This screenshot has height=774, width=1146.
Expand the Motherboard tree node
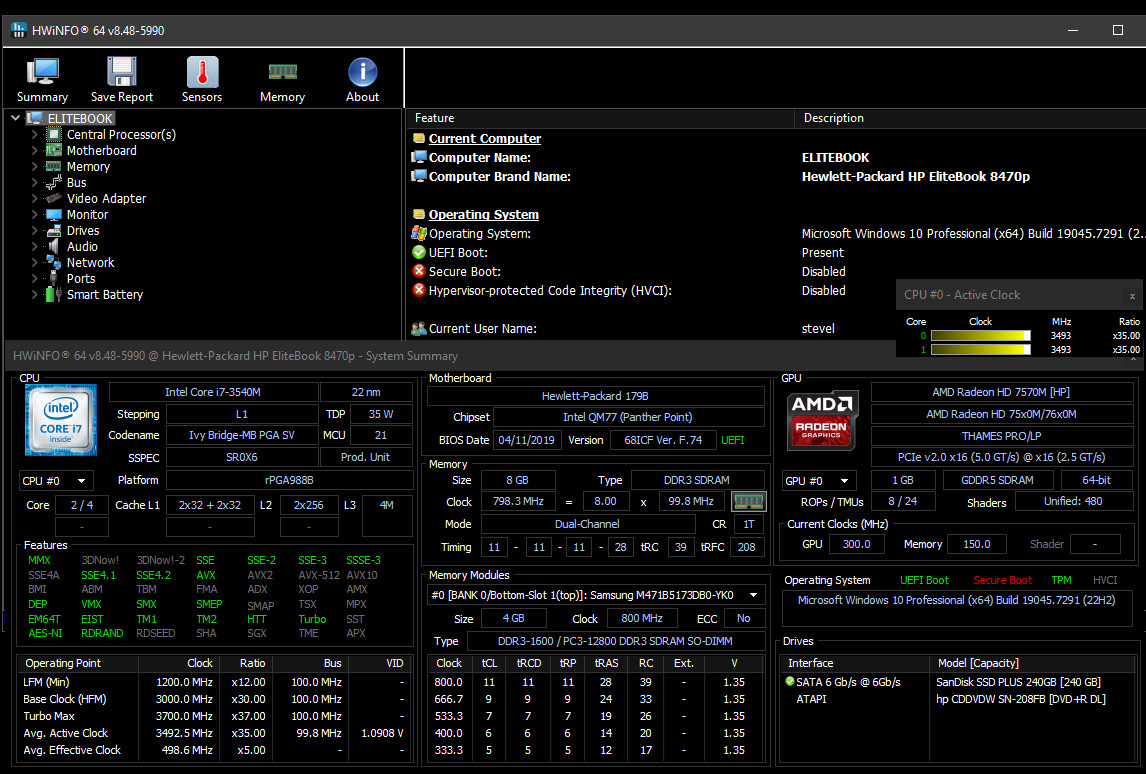[x=34, y=151]
